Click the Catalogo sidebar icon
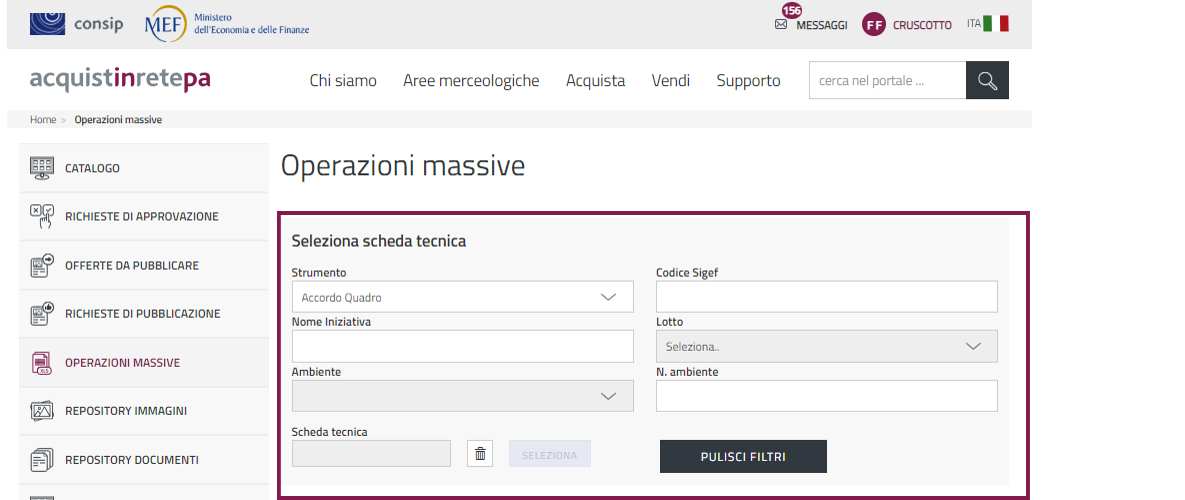Viewport: 1185px width, 500px height. [41, 168]
